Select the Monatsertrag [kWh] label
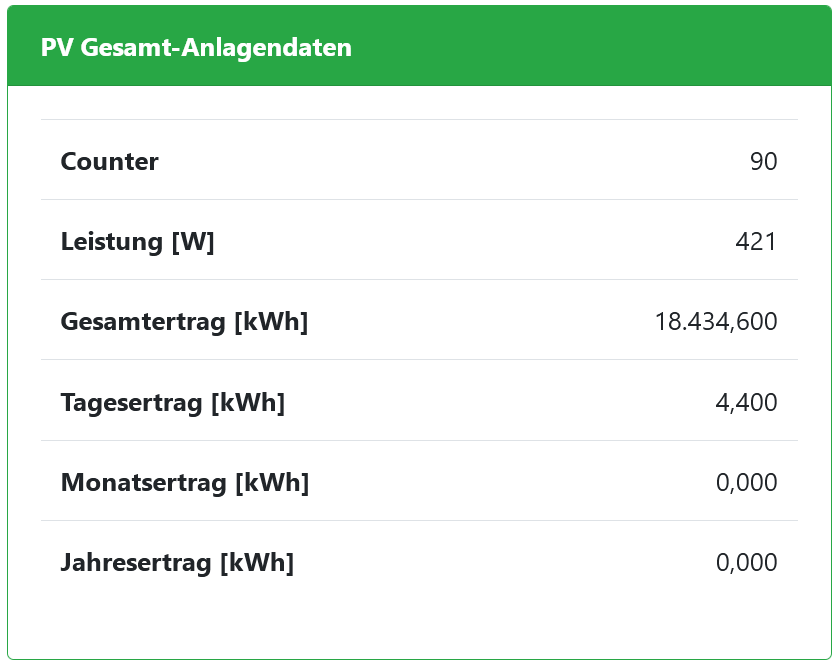The height and width of the screenshot is (668, 840). pyautogui.click(x=185, y=482)
